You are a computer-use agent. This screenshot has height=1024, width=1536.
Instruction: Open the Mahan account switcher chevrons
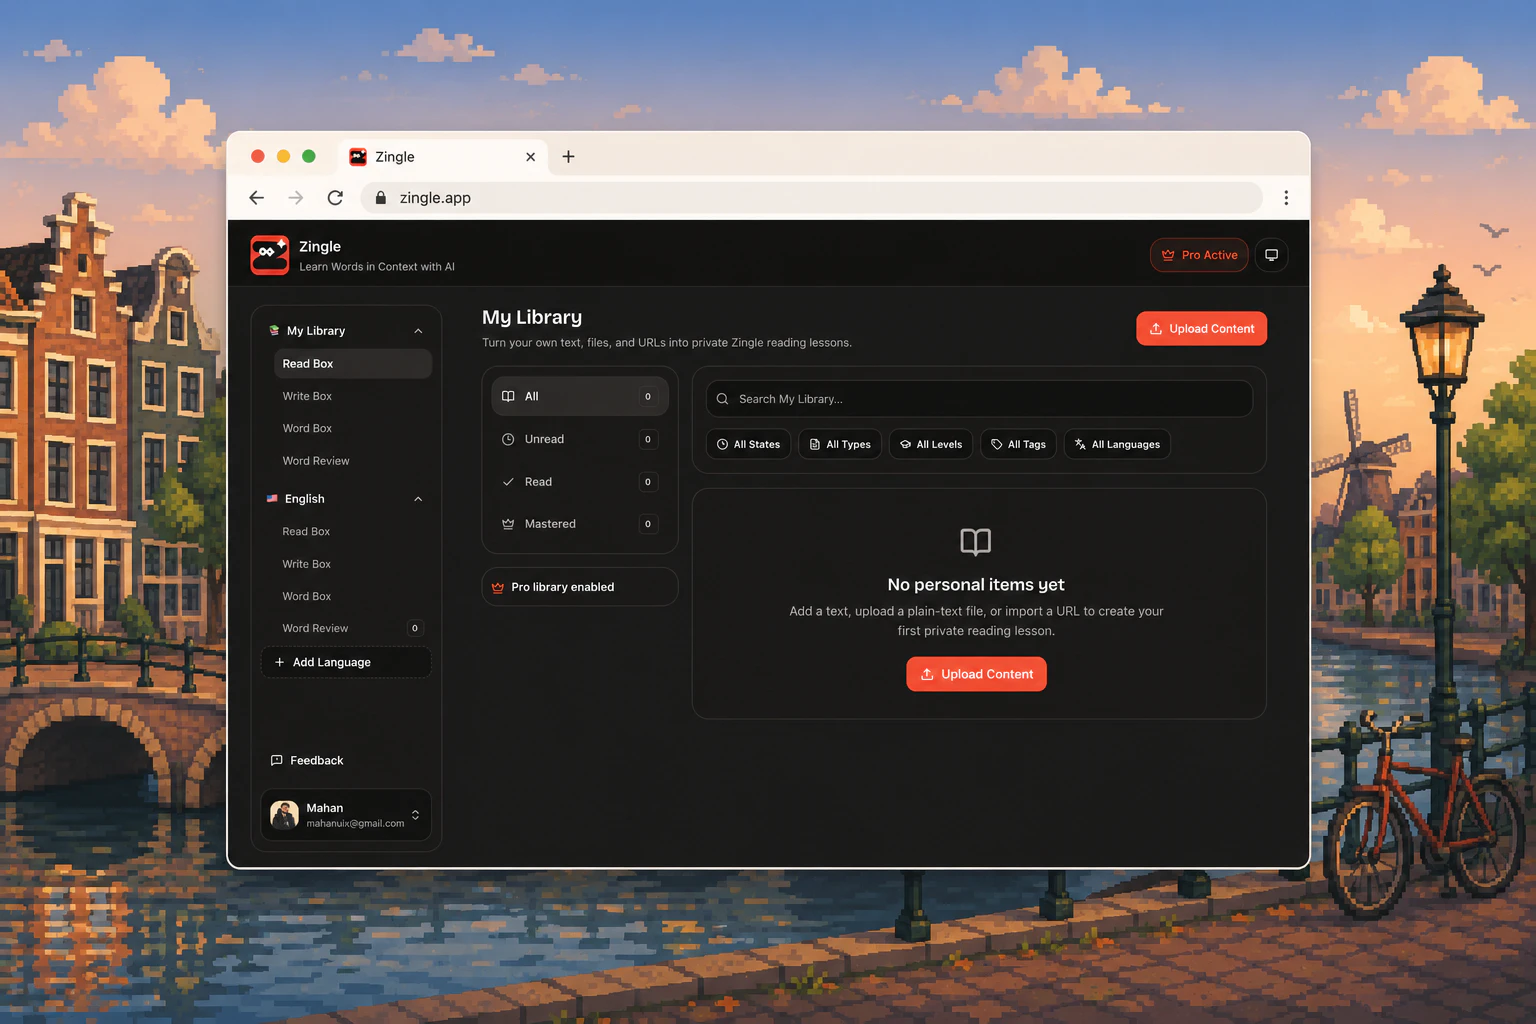(415, 815)
